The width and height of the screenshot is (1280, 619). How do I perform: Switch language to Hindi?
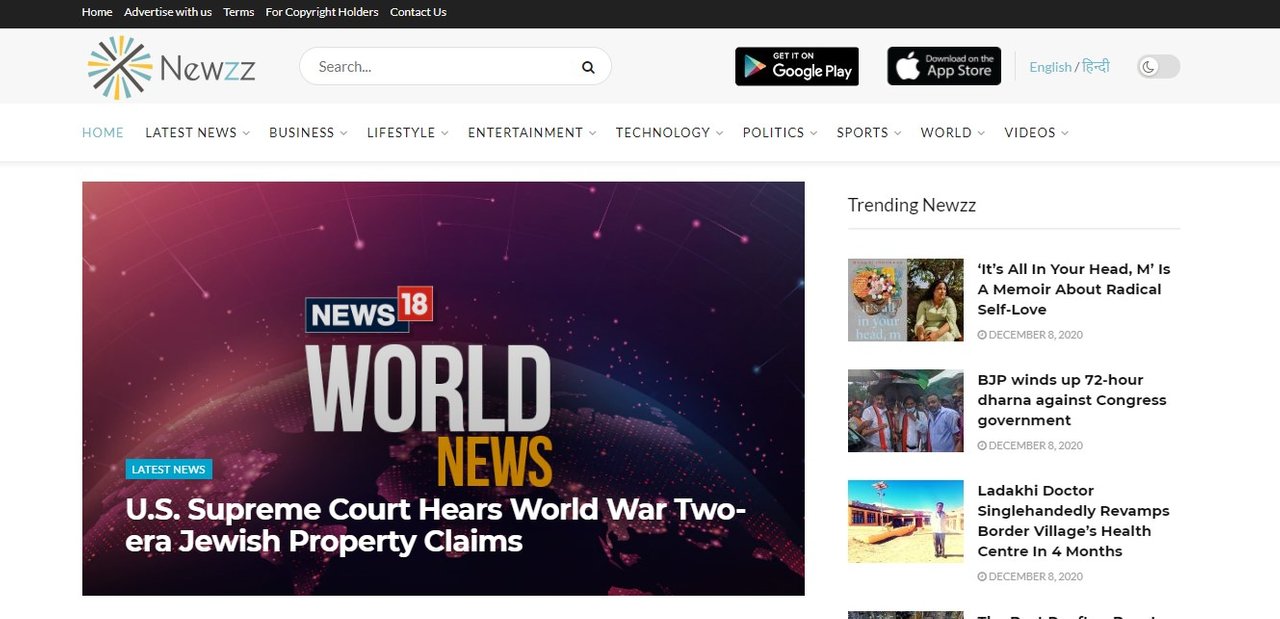[x=1095, y=67]
